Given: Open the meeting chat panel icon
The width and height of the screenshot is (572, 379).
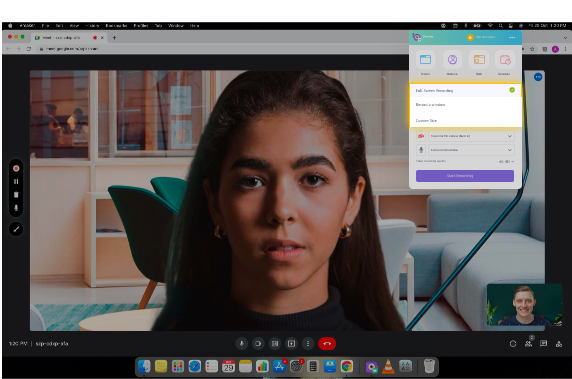Looking at the screenshot, I should (x=544, y=344).
